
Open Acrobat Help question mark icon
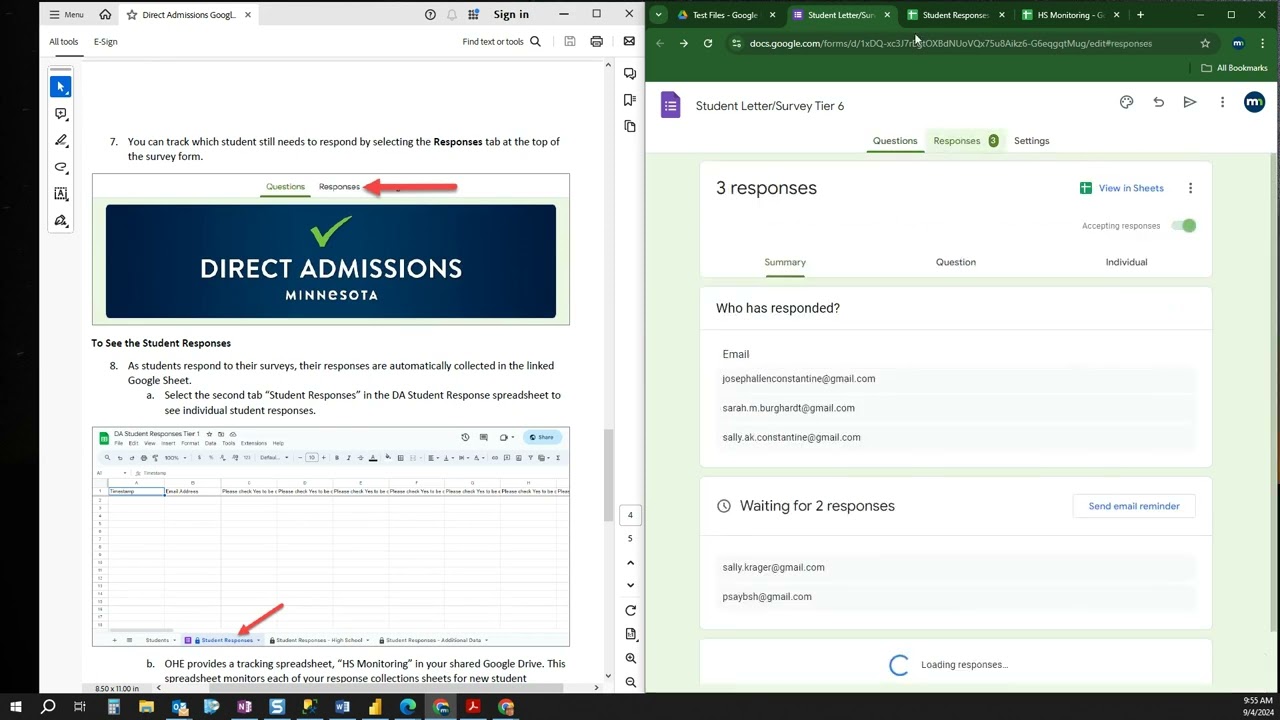pyautogui.click(x=430, y=15)
